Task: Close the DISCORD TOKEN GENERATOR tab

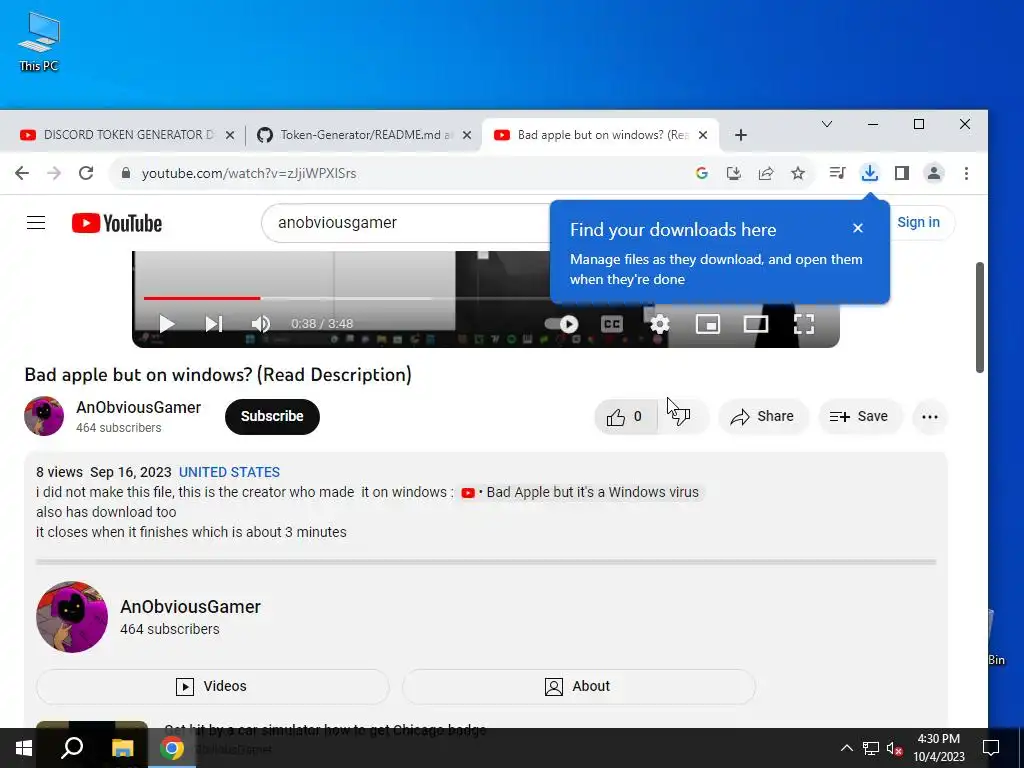Action: click(230, 135)
